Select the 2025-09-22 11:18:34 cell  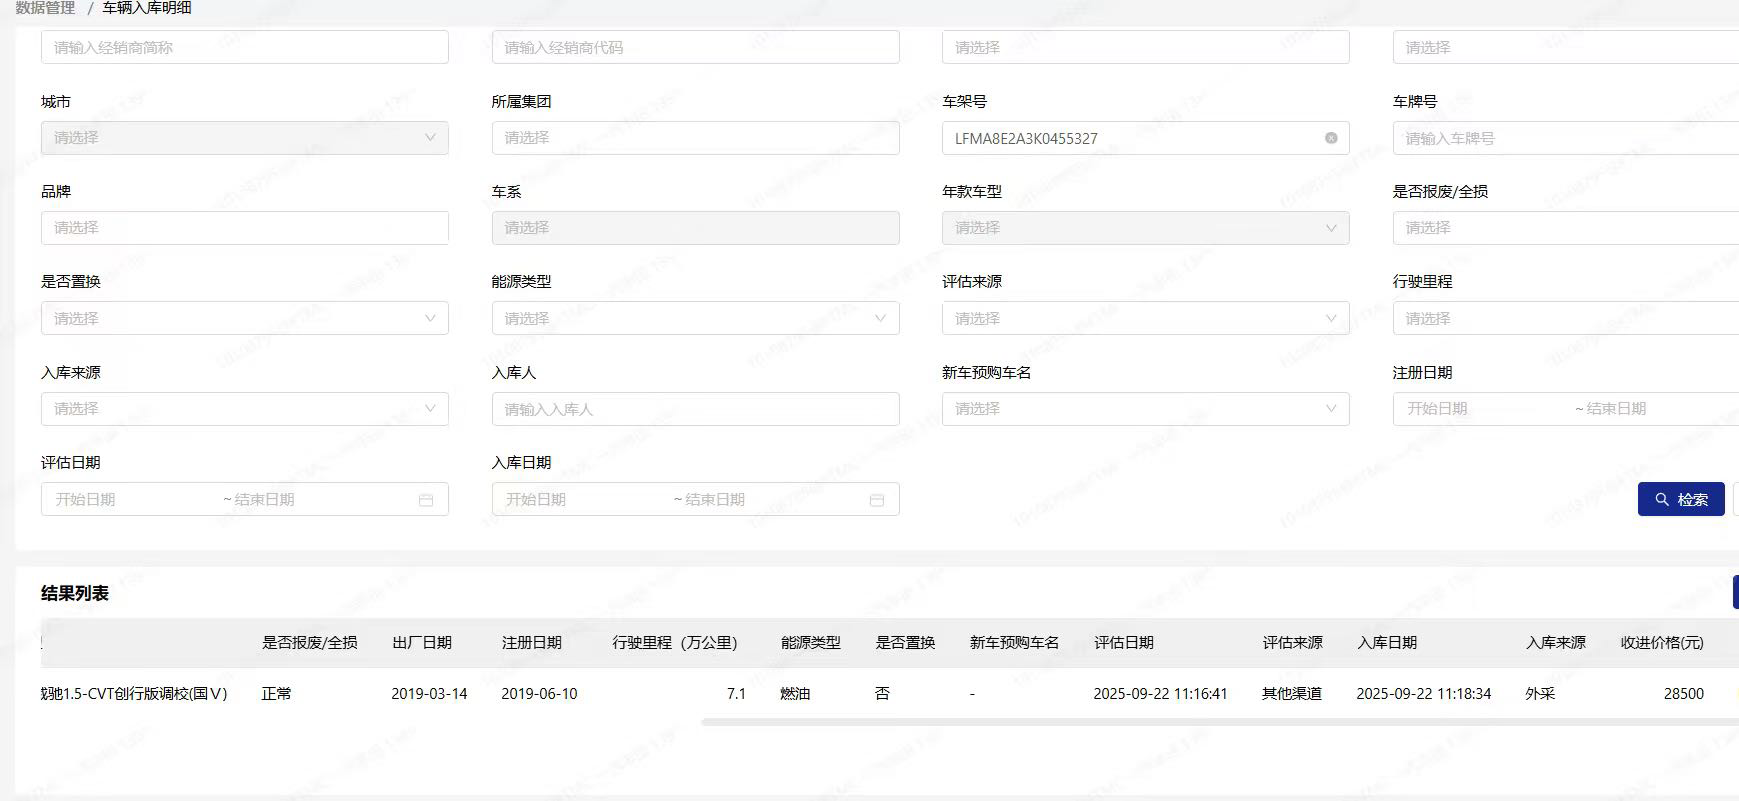tap(1424, 693)
